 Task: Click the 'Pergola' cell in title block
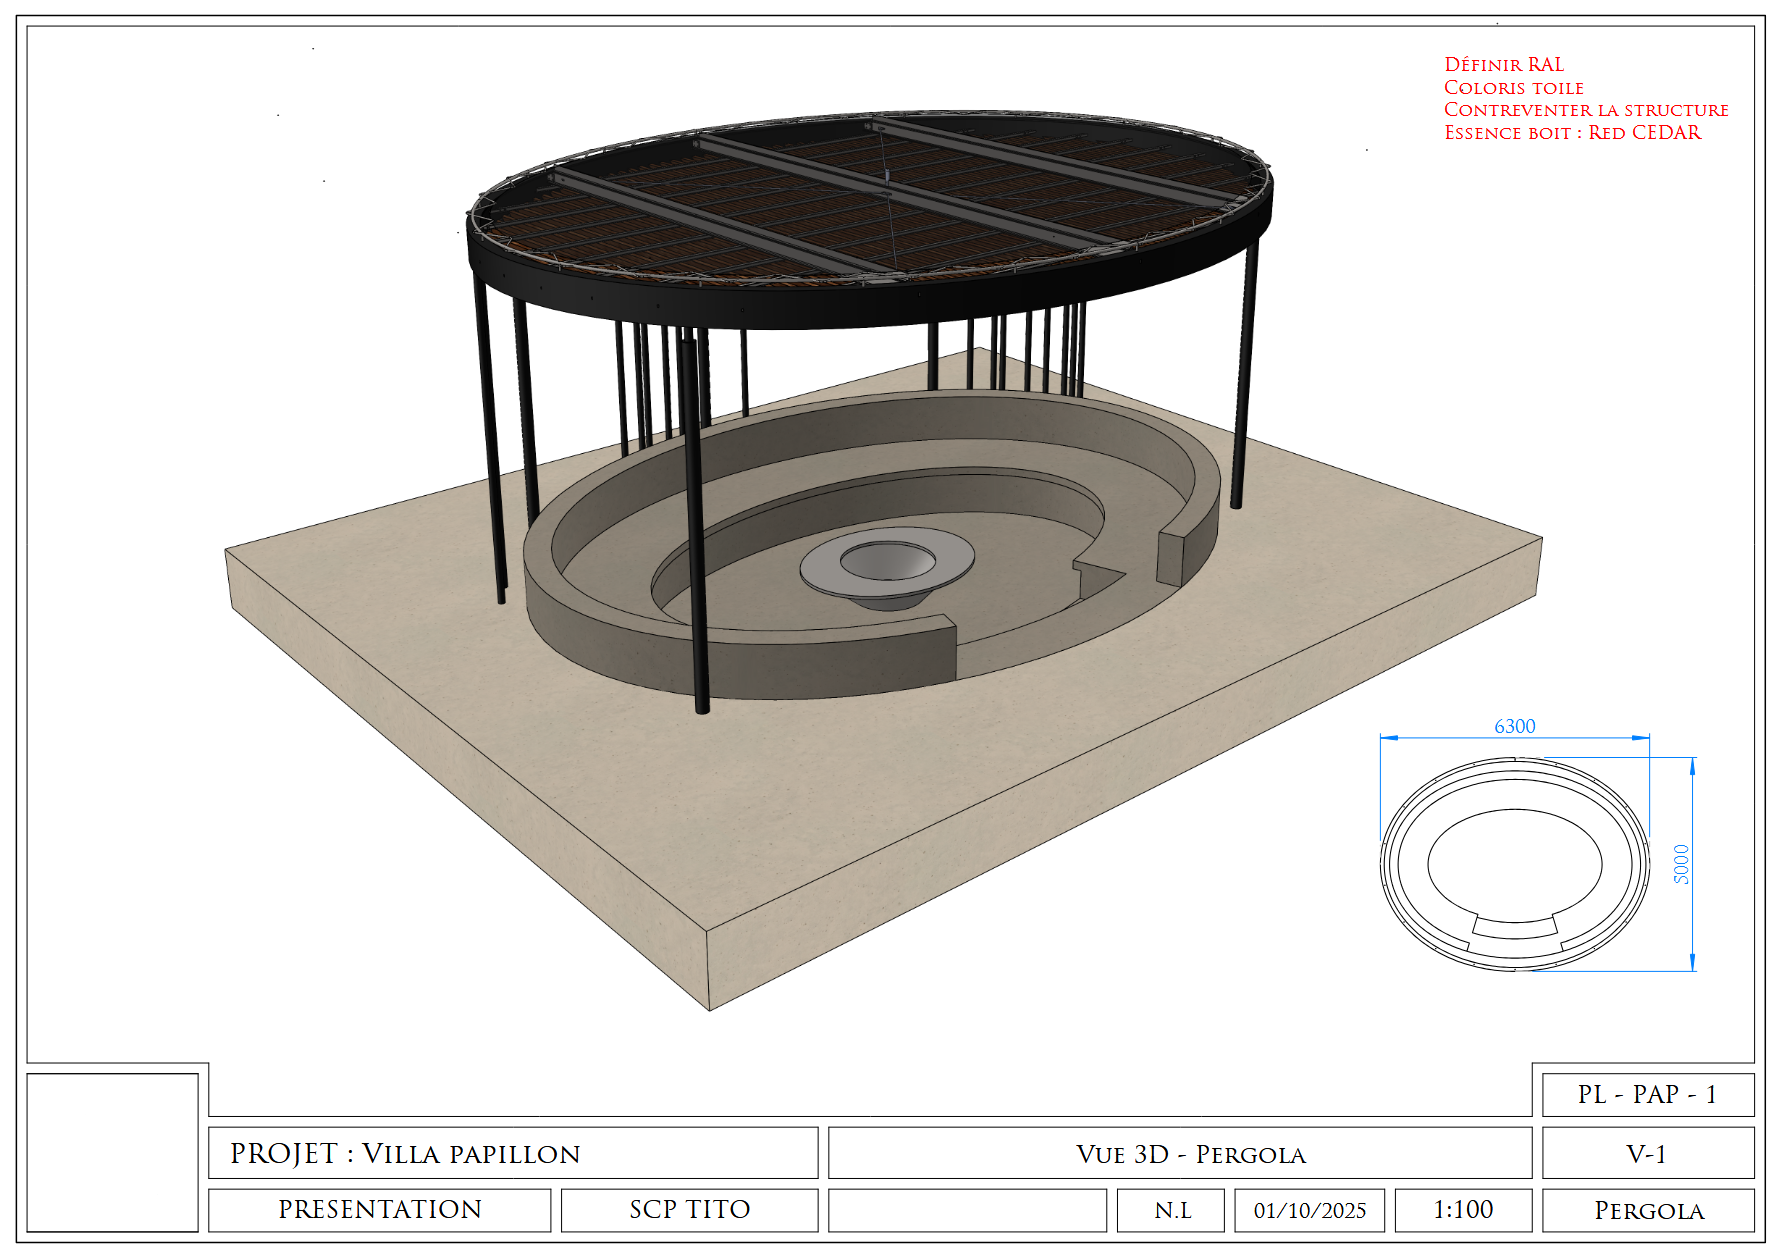[1647, 1211]
